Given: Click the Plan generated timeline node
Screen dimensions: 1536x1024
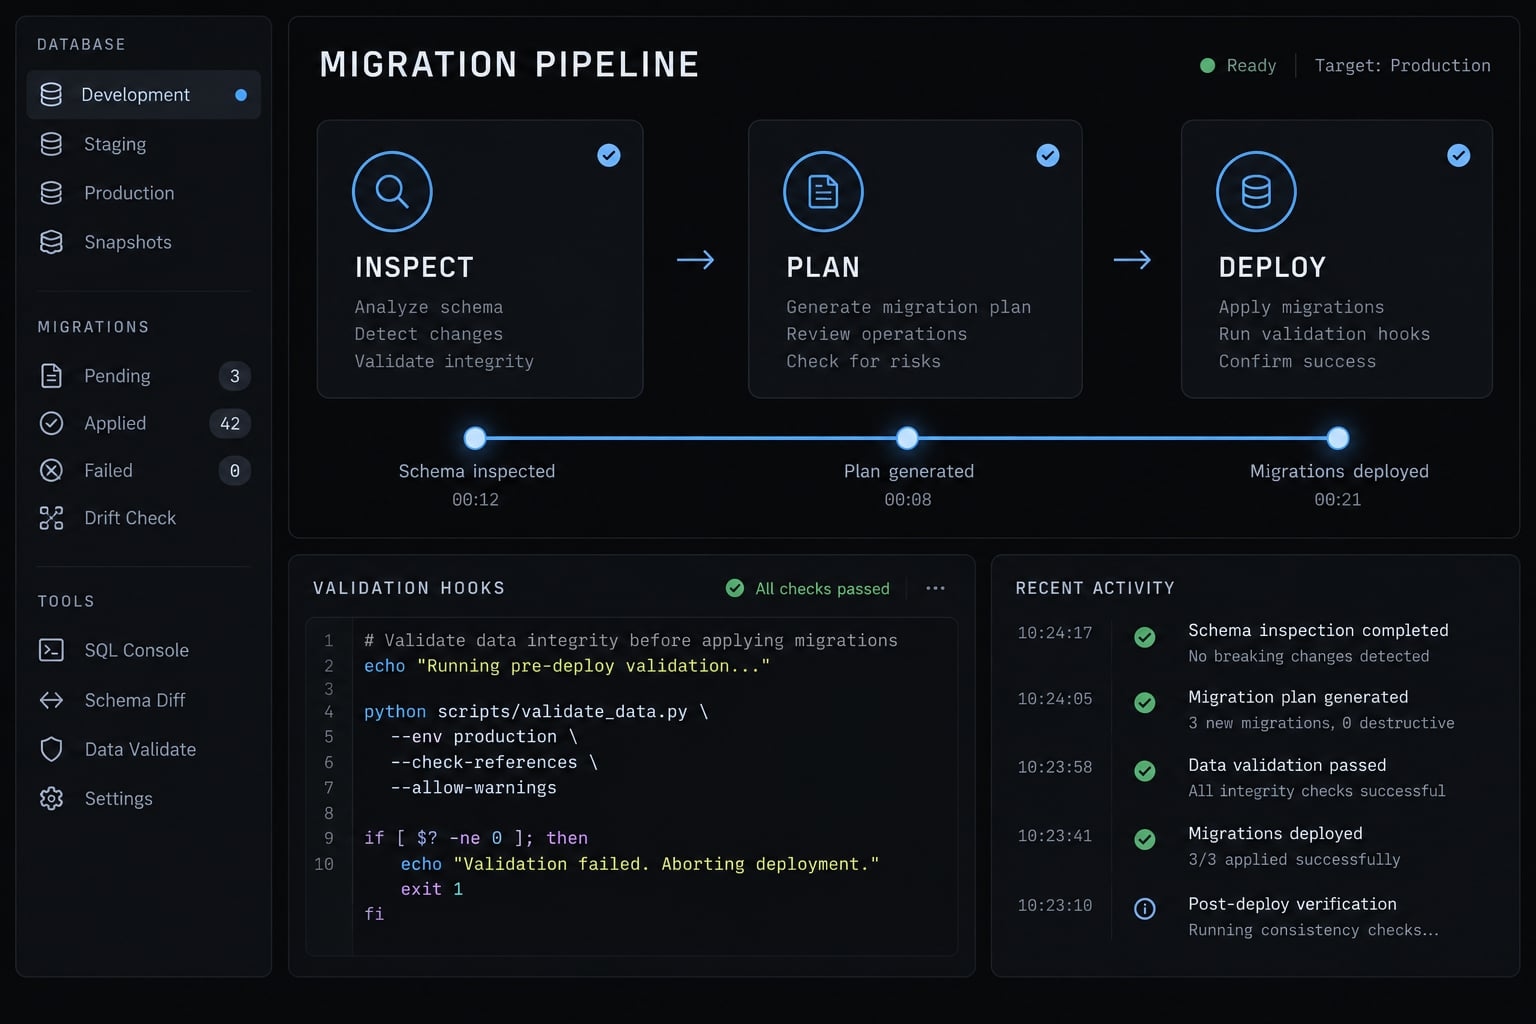Looking at the screenshot, I should 907,437.
